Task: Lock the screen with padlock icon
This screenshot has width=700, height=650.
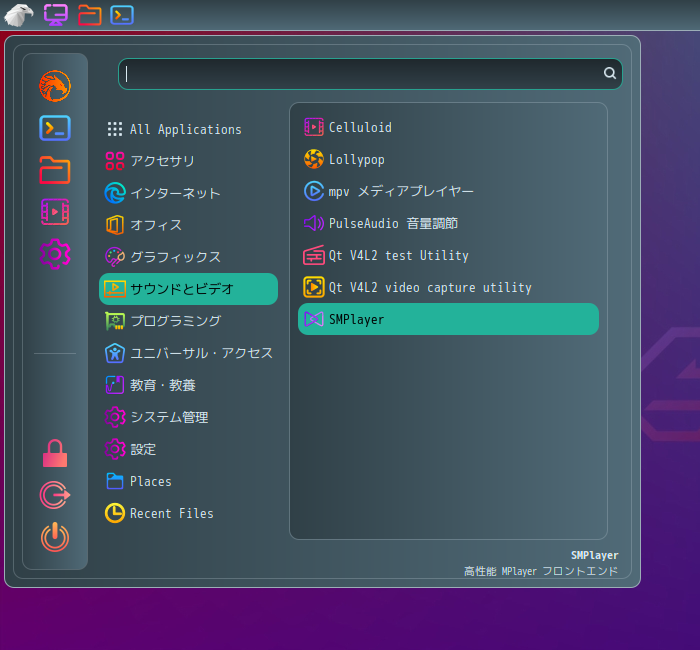Action: (x=55, y=453)
